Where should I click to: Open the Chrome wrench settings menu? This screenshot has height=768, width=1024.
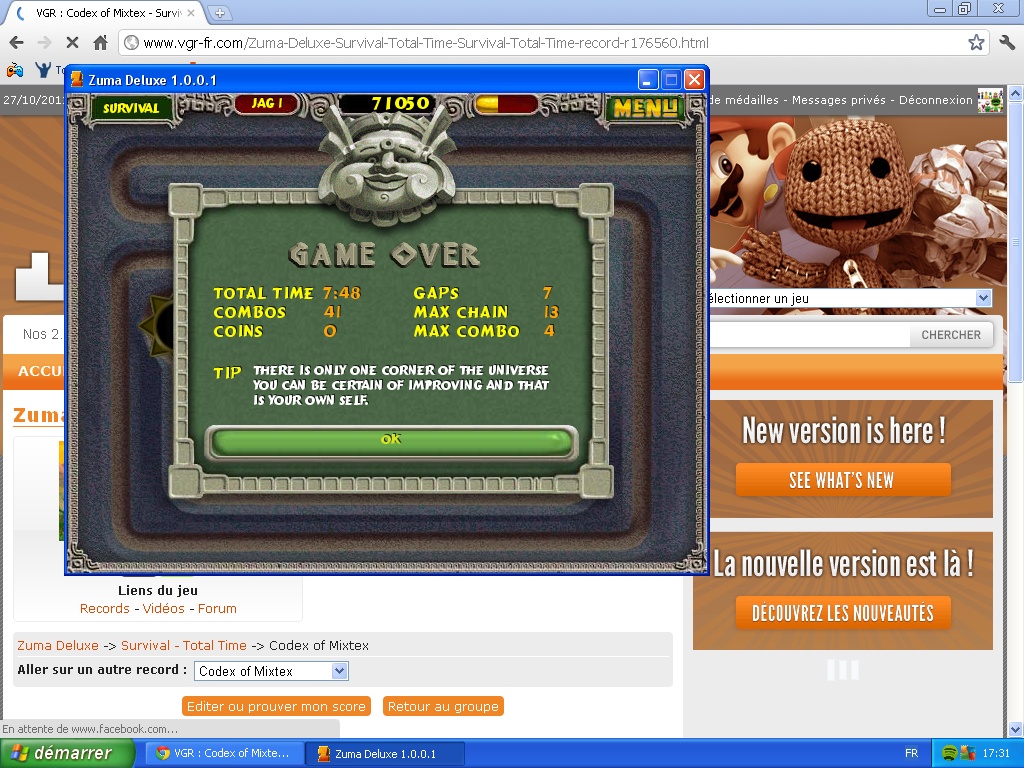pyautogui.click(x=1006, y=43)
